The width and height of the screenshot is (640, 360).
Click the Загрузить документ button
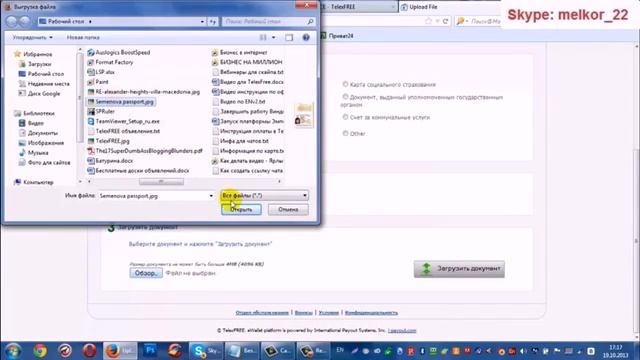[459, 269]
